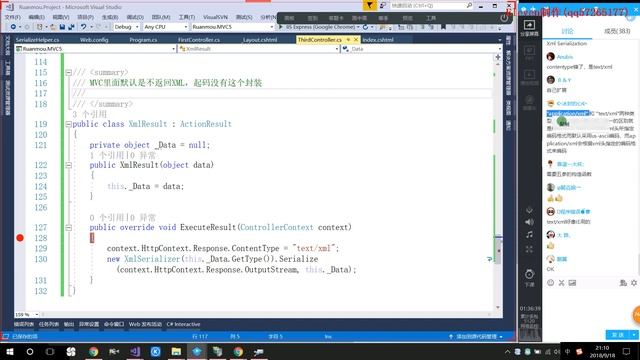Switch to the FirstController.cs tab
This screenshot has height=360, width=640.
coord(199,40)
